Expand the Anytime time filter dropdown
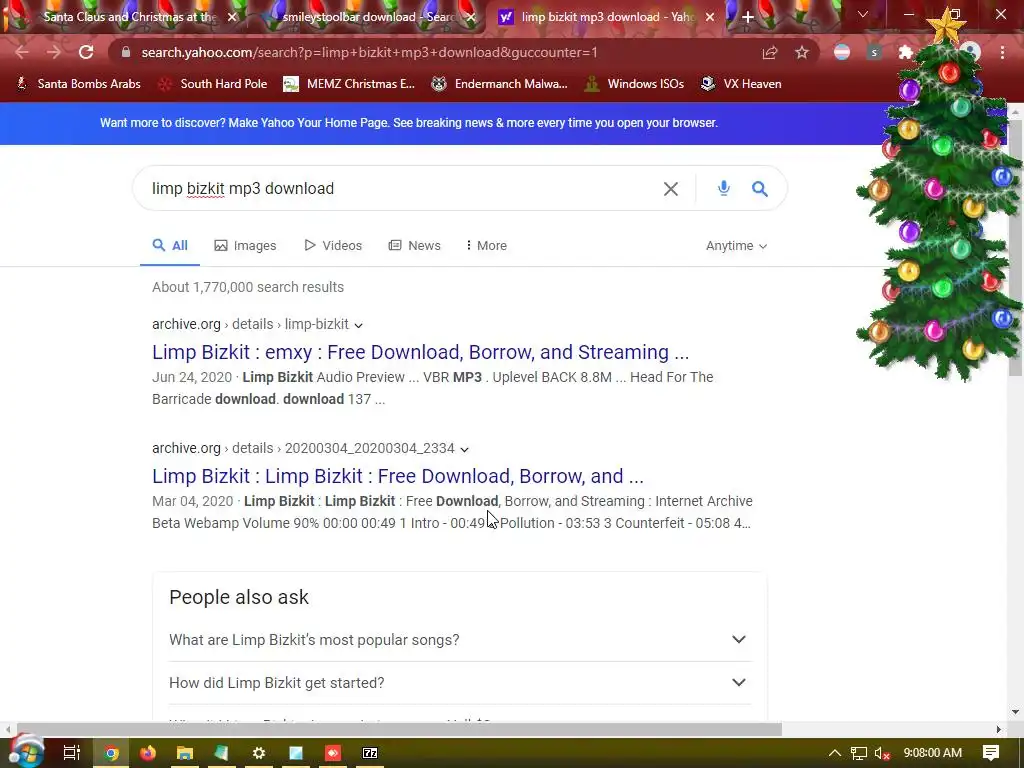The width and height of the screenshot is (1024, 768). [736, 246]
